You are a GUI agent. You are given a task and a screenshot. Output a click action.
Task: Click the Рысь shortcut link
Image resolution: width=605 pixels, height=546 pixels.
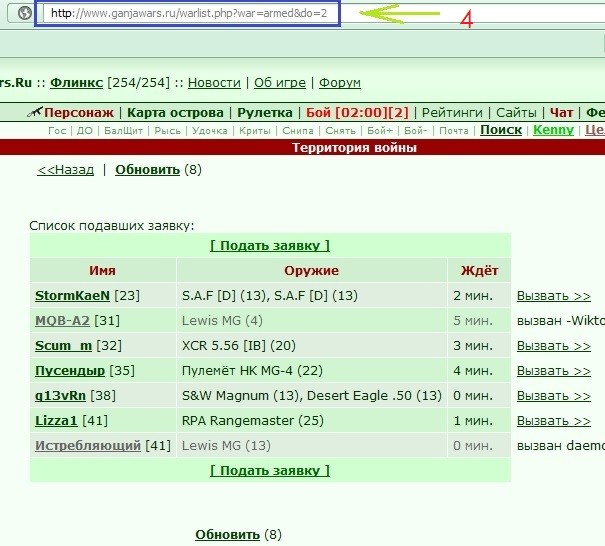[167, 131]
